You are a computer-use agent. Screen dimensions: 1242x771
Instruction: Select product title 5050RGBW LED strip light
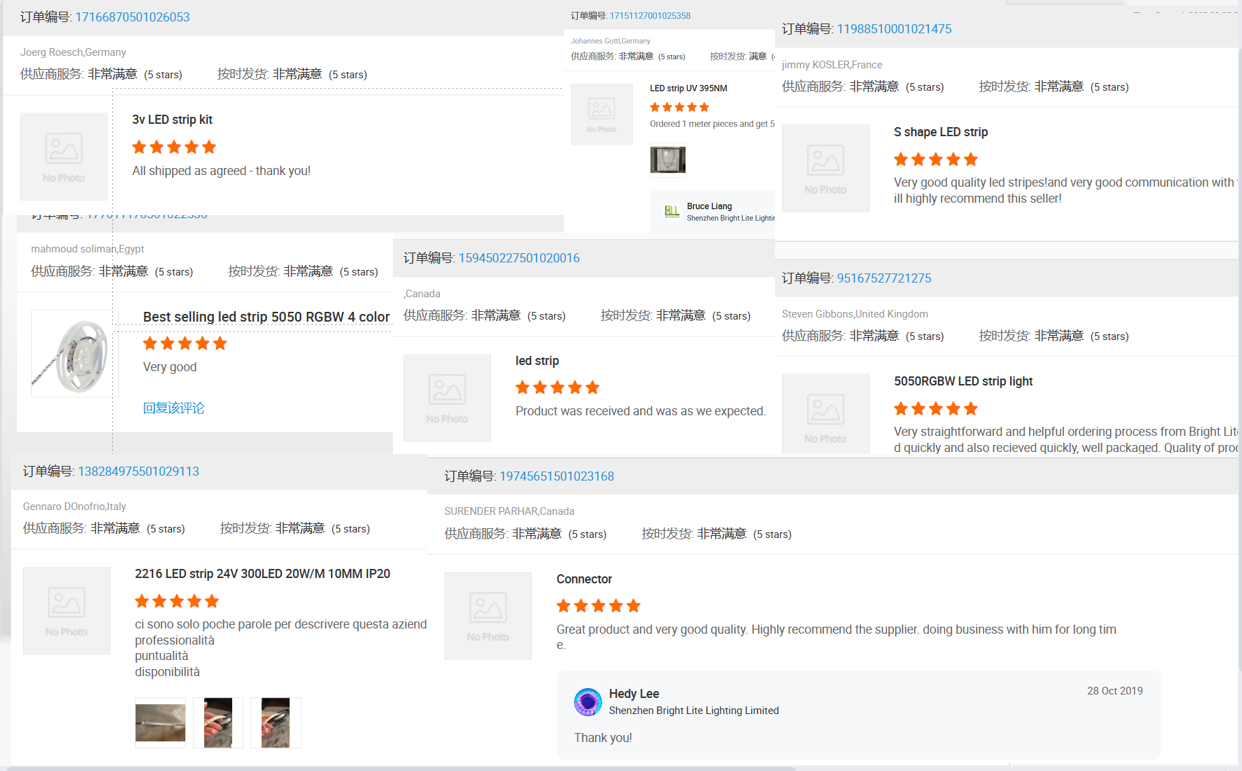(963, 381)
